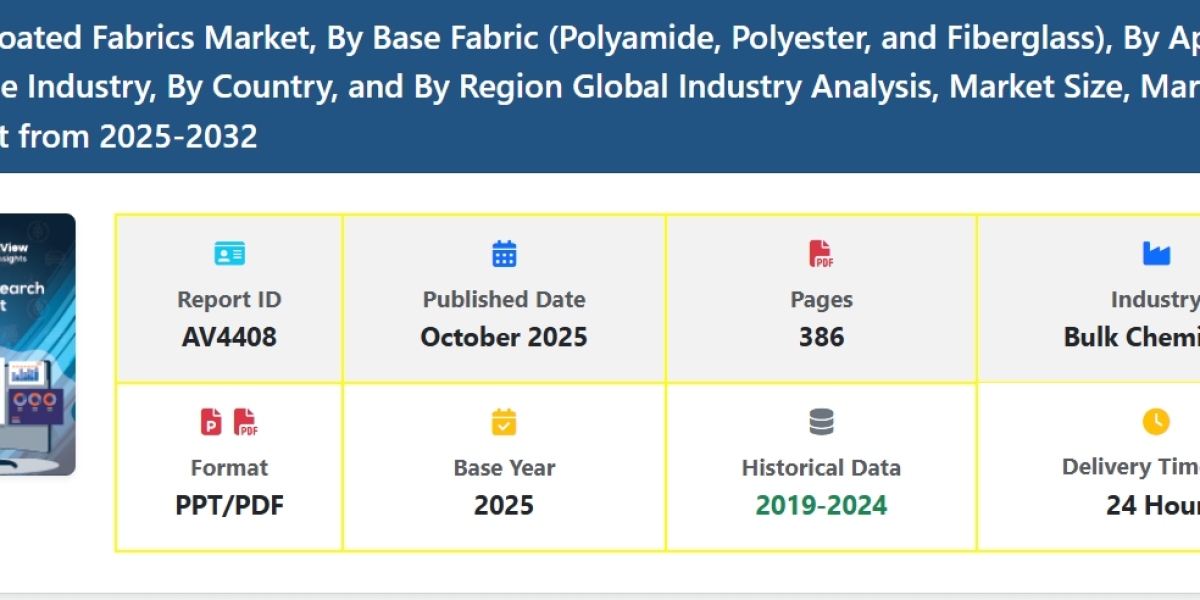Click the blue calendar icon for Published Date
1200x600 pixels.
pos(504,254)
